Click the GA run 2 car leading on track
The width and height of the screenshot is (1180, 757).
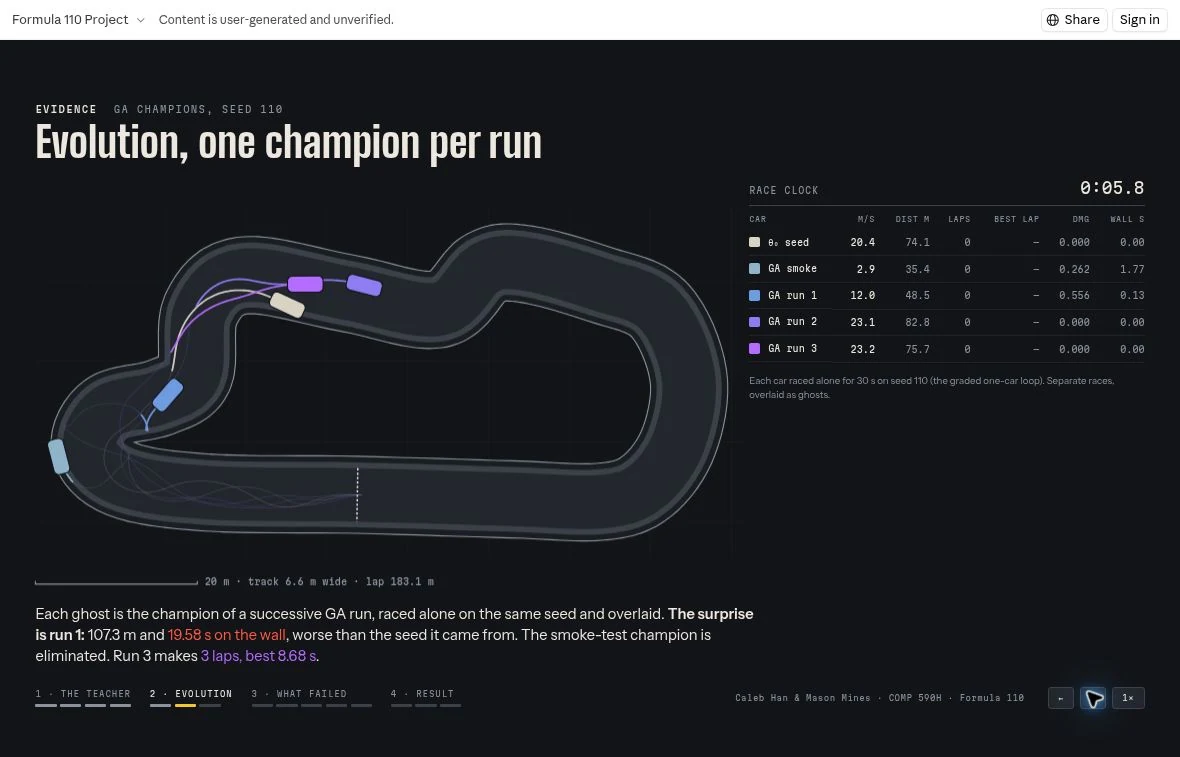[364, 285]
